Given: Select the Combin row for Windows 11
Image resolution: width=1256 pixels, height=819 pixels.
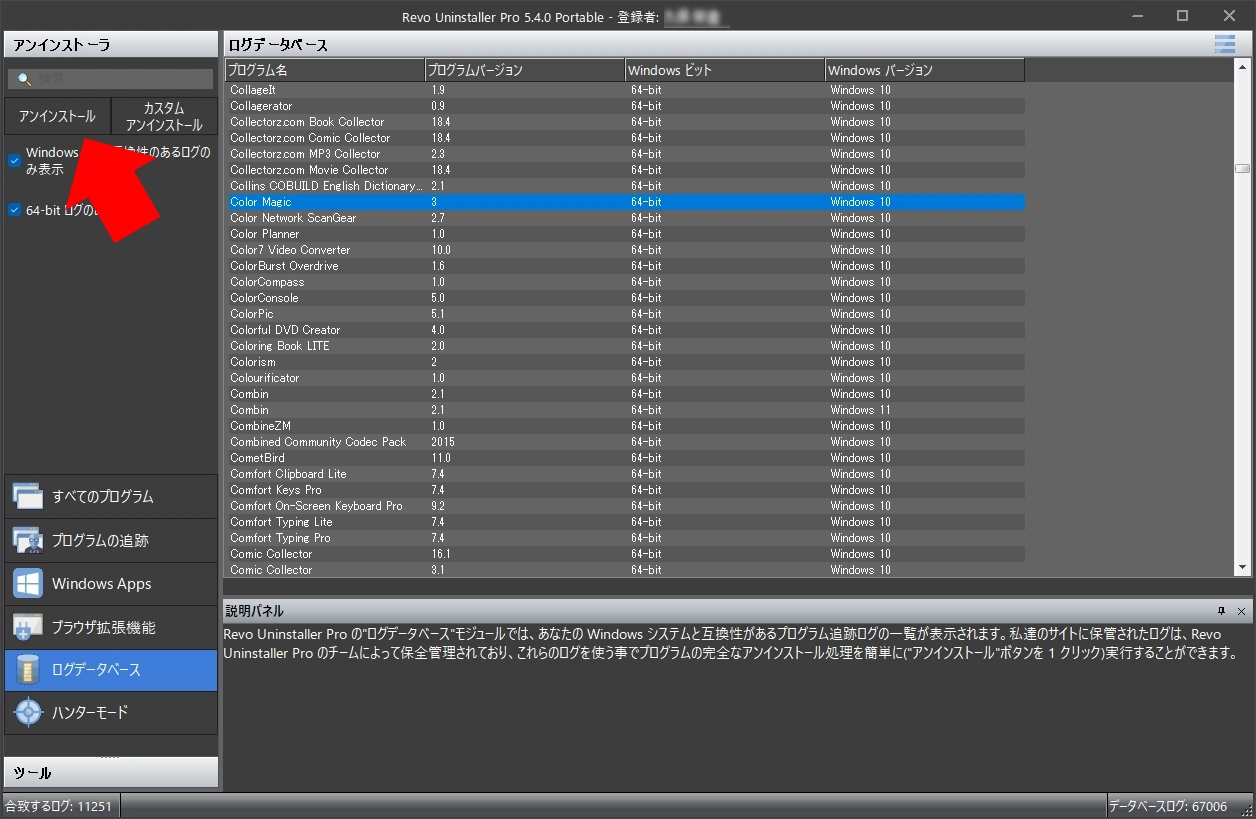Looking at the screenshot, I should coord(625,410).
